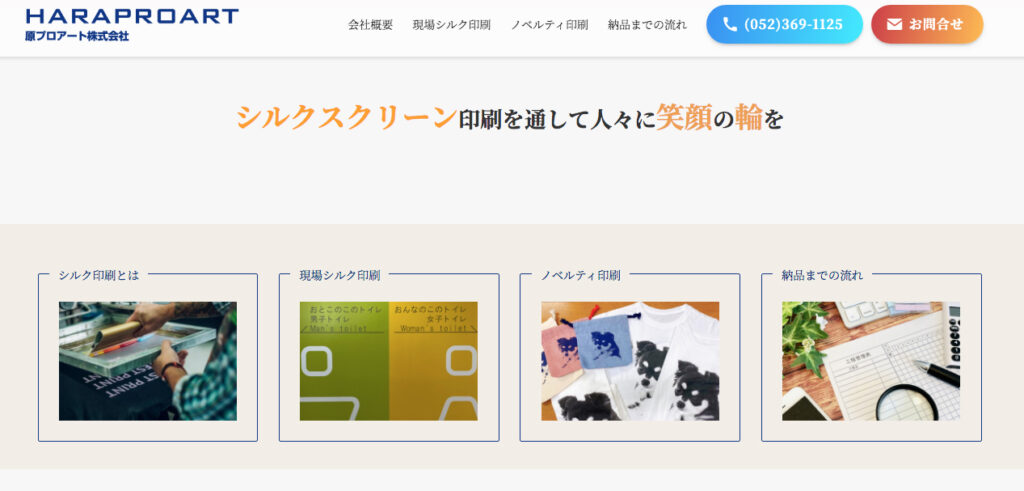Open 会社概要 in the navigation menu

click(370, 25)
